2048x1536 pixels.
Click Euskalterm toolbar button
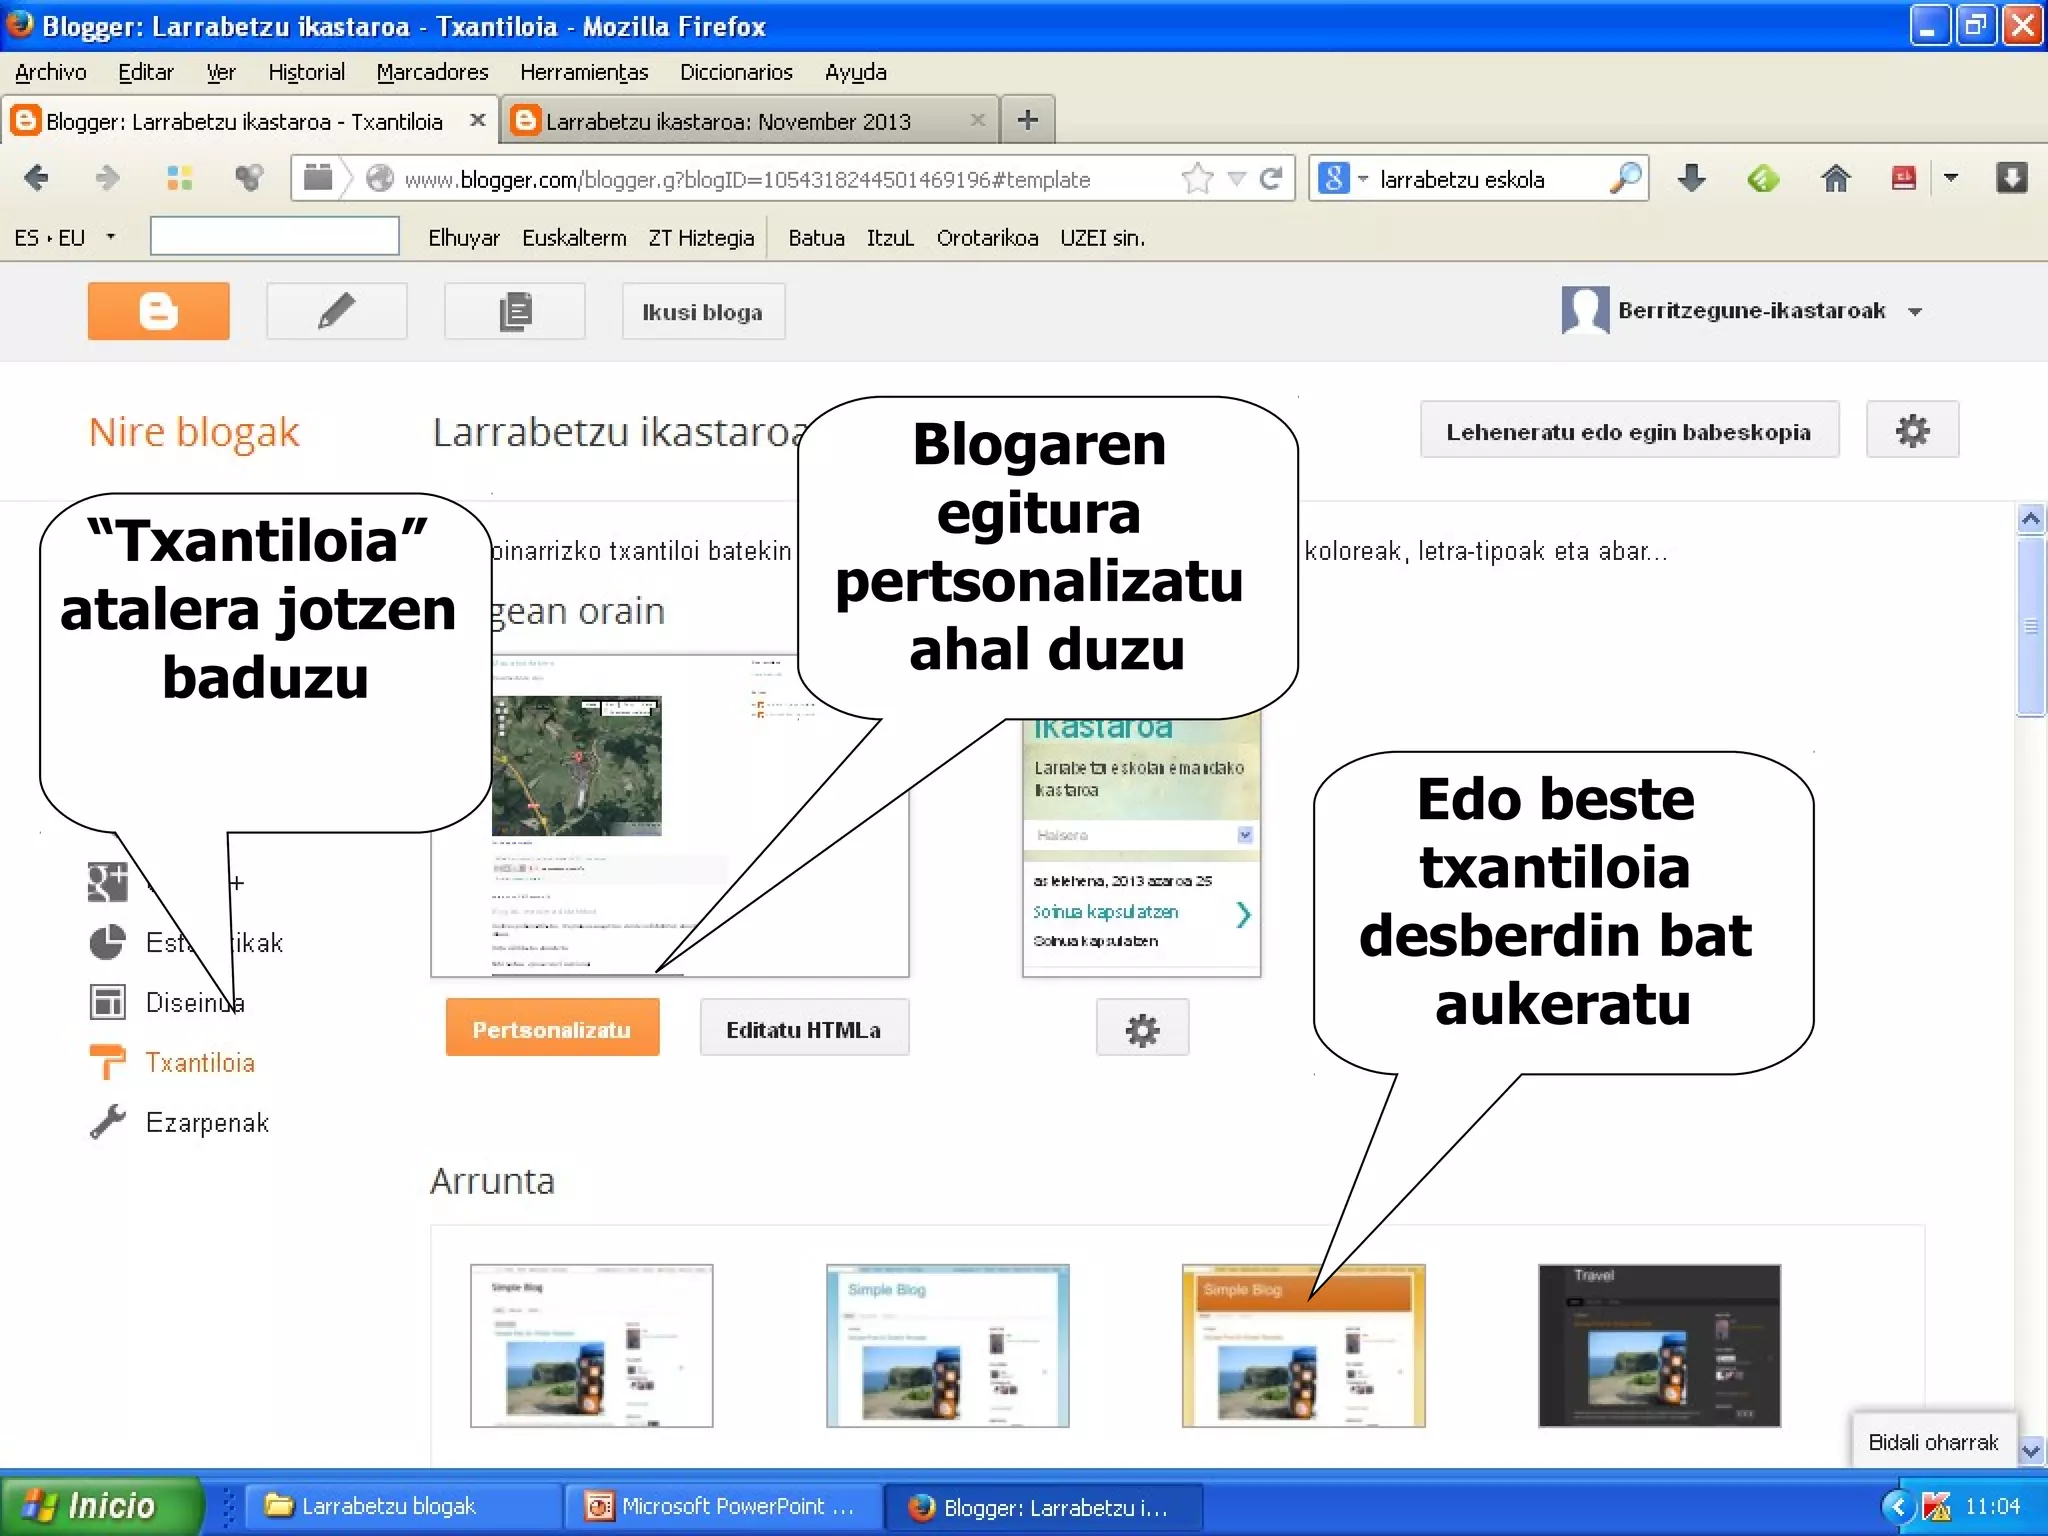[574, 238]
